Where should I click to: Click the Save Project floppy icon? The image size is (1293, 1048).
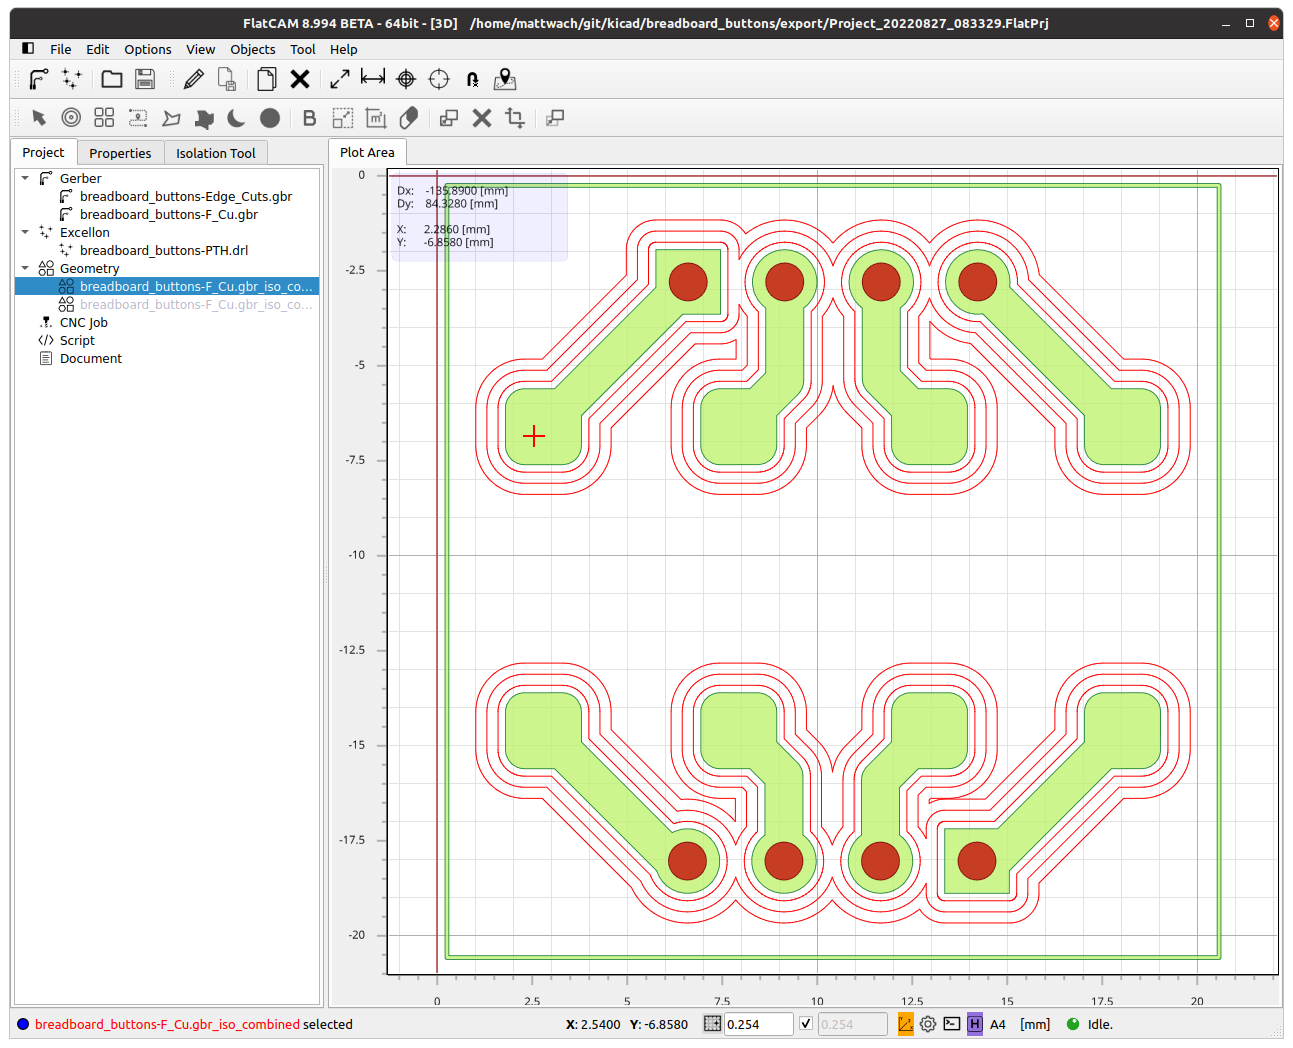point(145,79)
